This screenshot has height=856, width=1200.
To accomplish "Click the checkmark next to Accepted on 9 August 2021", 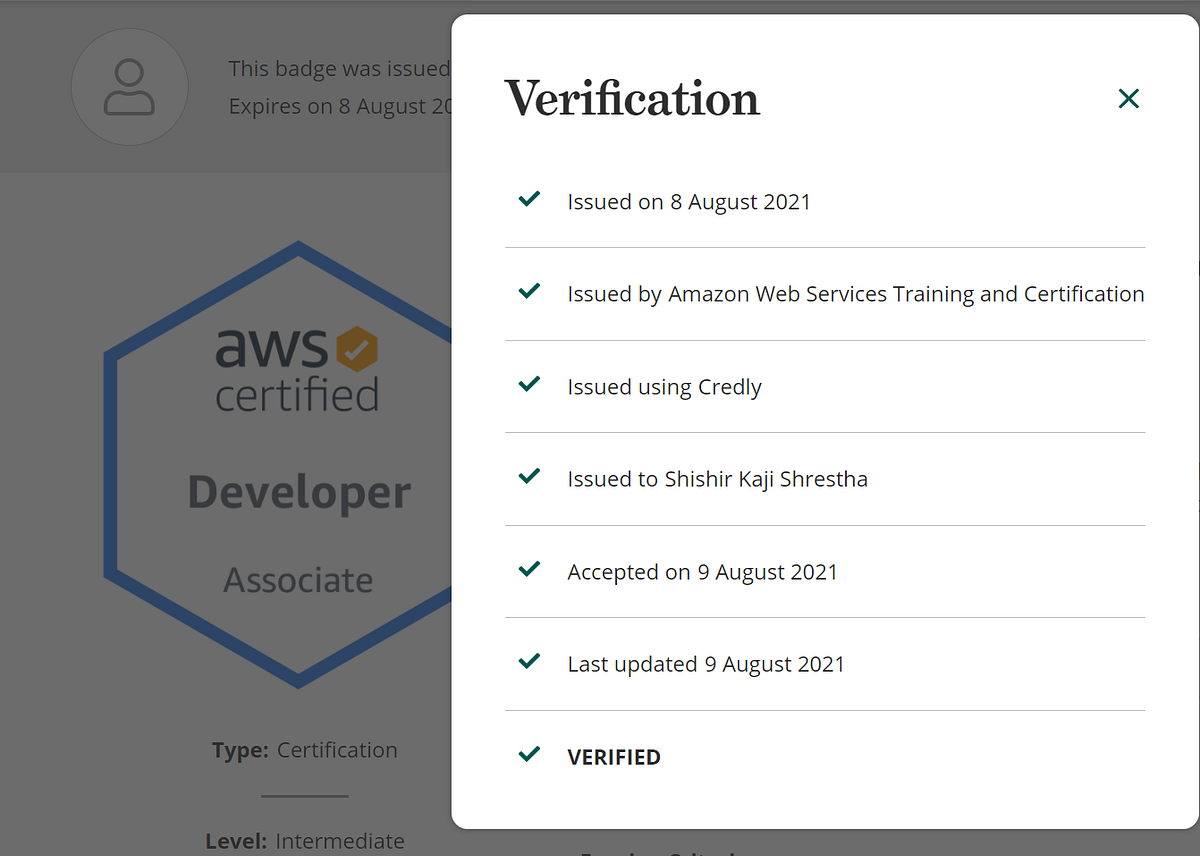I will click(x=530, y=570).
